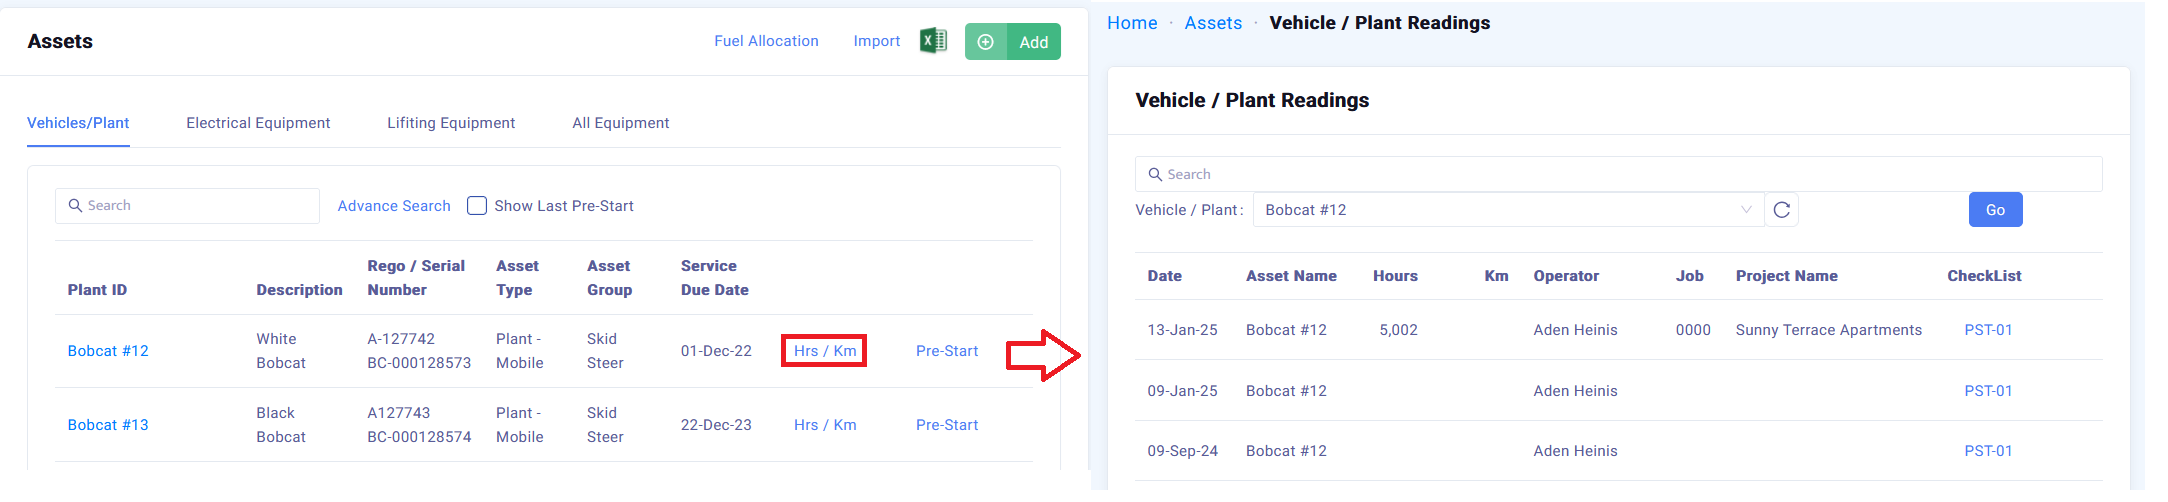2168x502 pixels.
Task: Open Hrs / Km for Bobcat #13
Action: [x=825, y=425]
